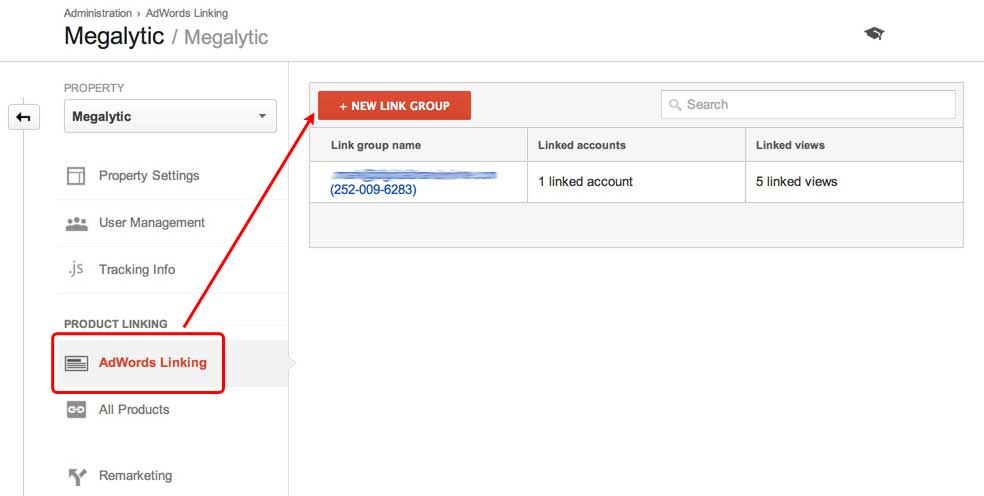Click the All Products chain-link icon

(76, 410)
